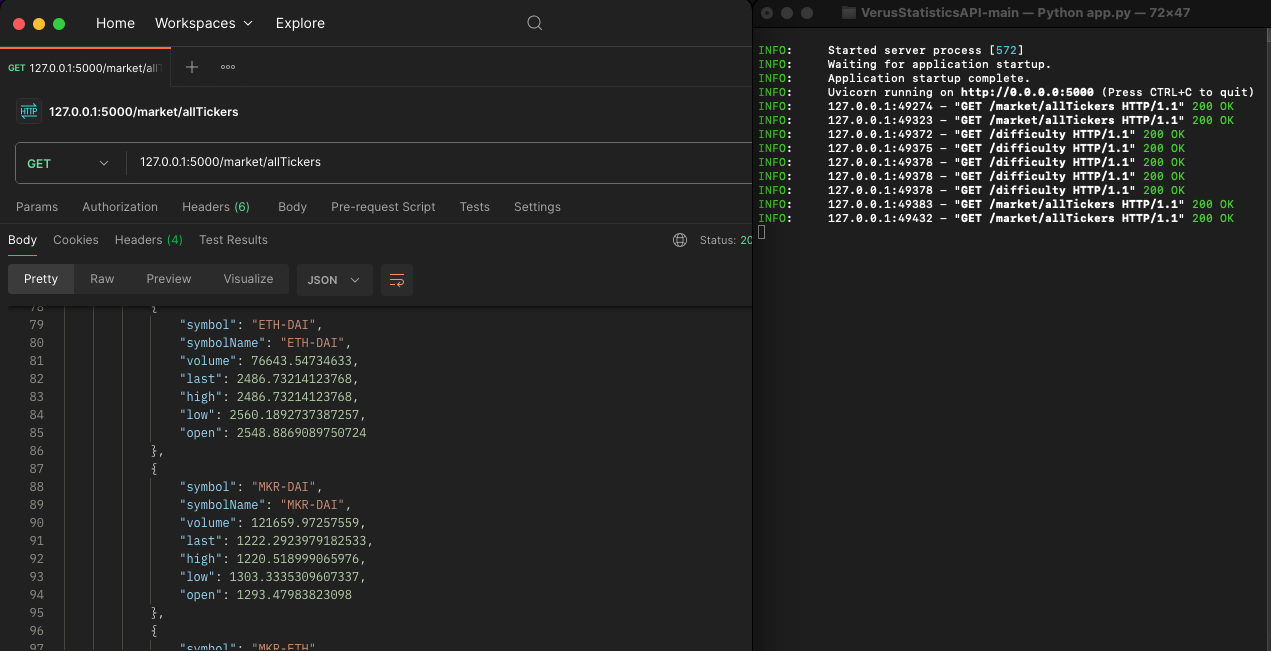
Task: Select the 127.0.0.1:5000/market/allTickers request tab
Action: click(86, 67)
